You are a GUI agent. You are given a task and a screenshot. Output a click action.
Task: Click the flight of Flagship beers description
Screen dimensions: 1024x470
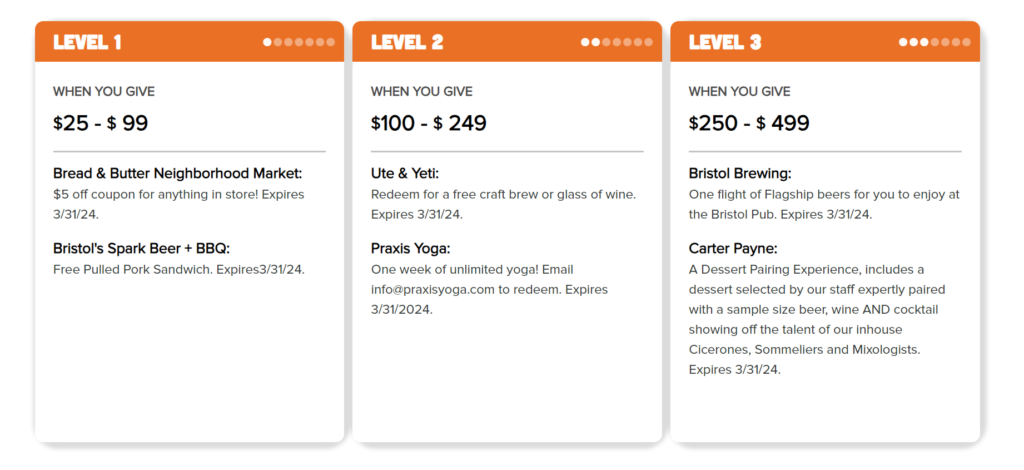[815, 204]
